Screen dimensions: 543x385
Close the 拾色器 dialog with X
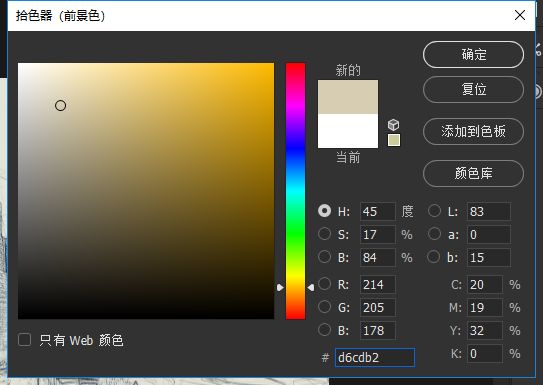tap(520, 15)
